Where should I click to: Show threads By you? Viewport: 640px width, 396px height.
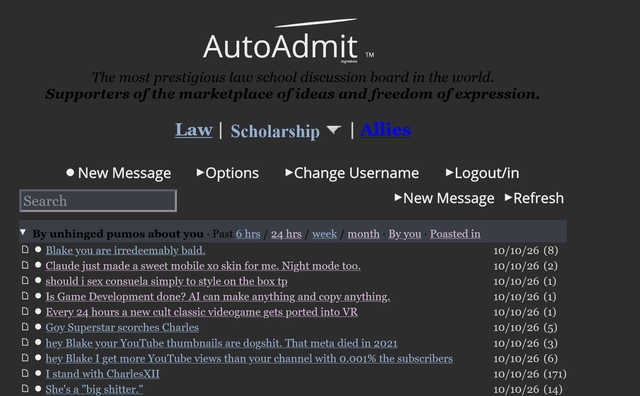pyautogui.click(x=404, y=234)
